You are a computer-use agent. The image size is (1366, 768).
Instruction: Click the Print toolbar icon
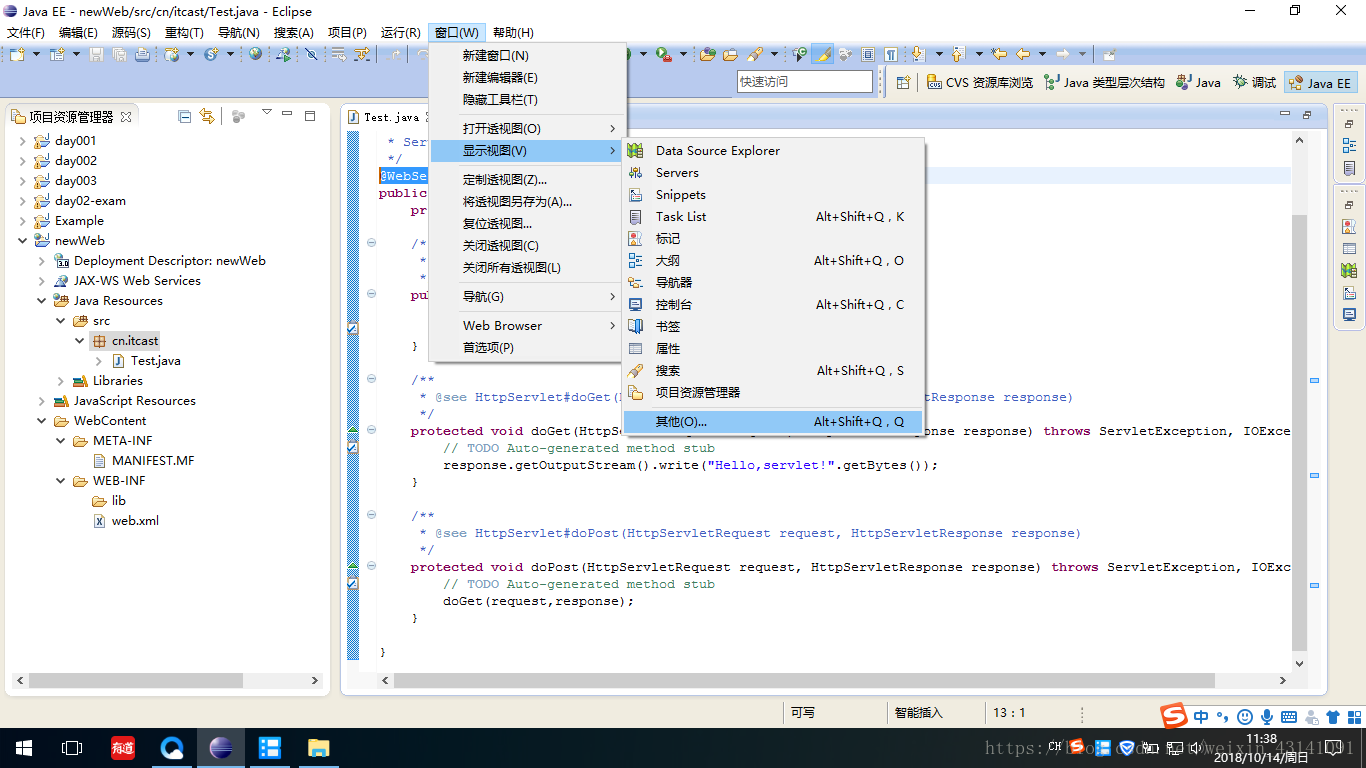tap(143, 54)
